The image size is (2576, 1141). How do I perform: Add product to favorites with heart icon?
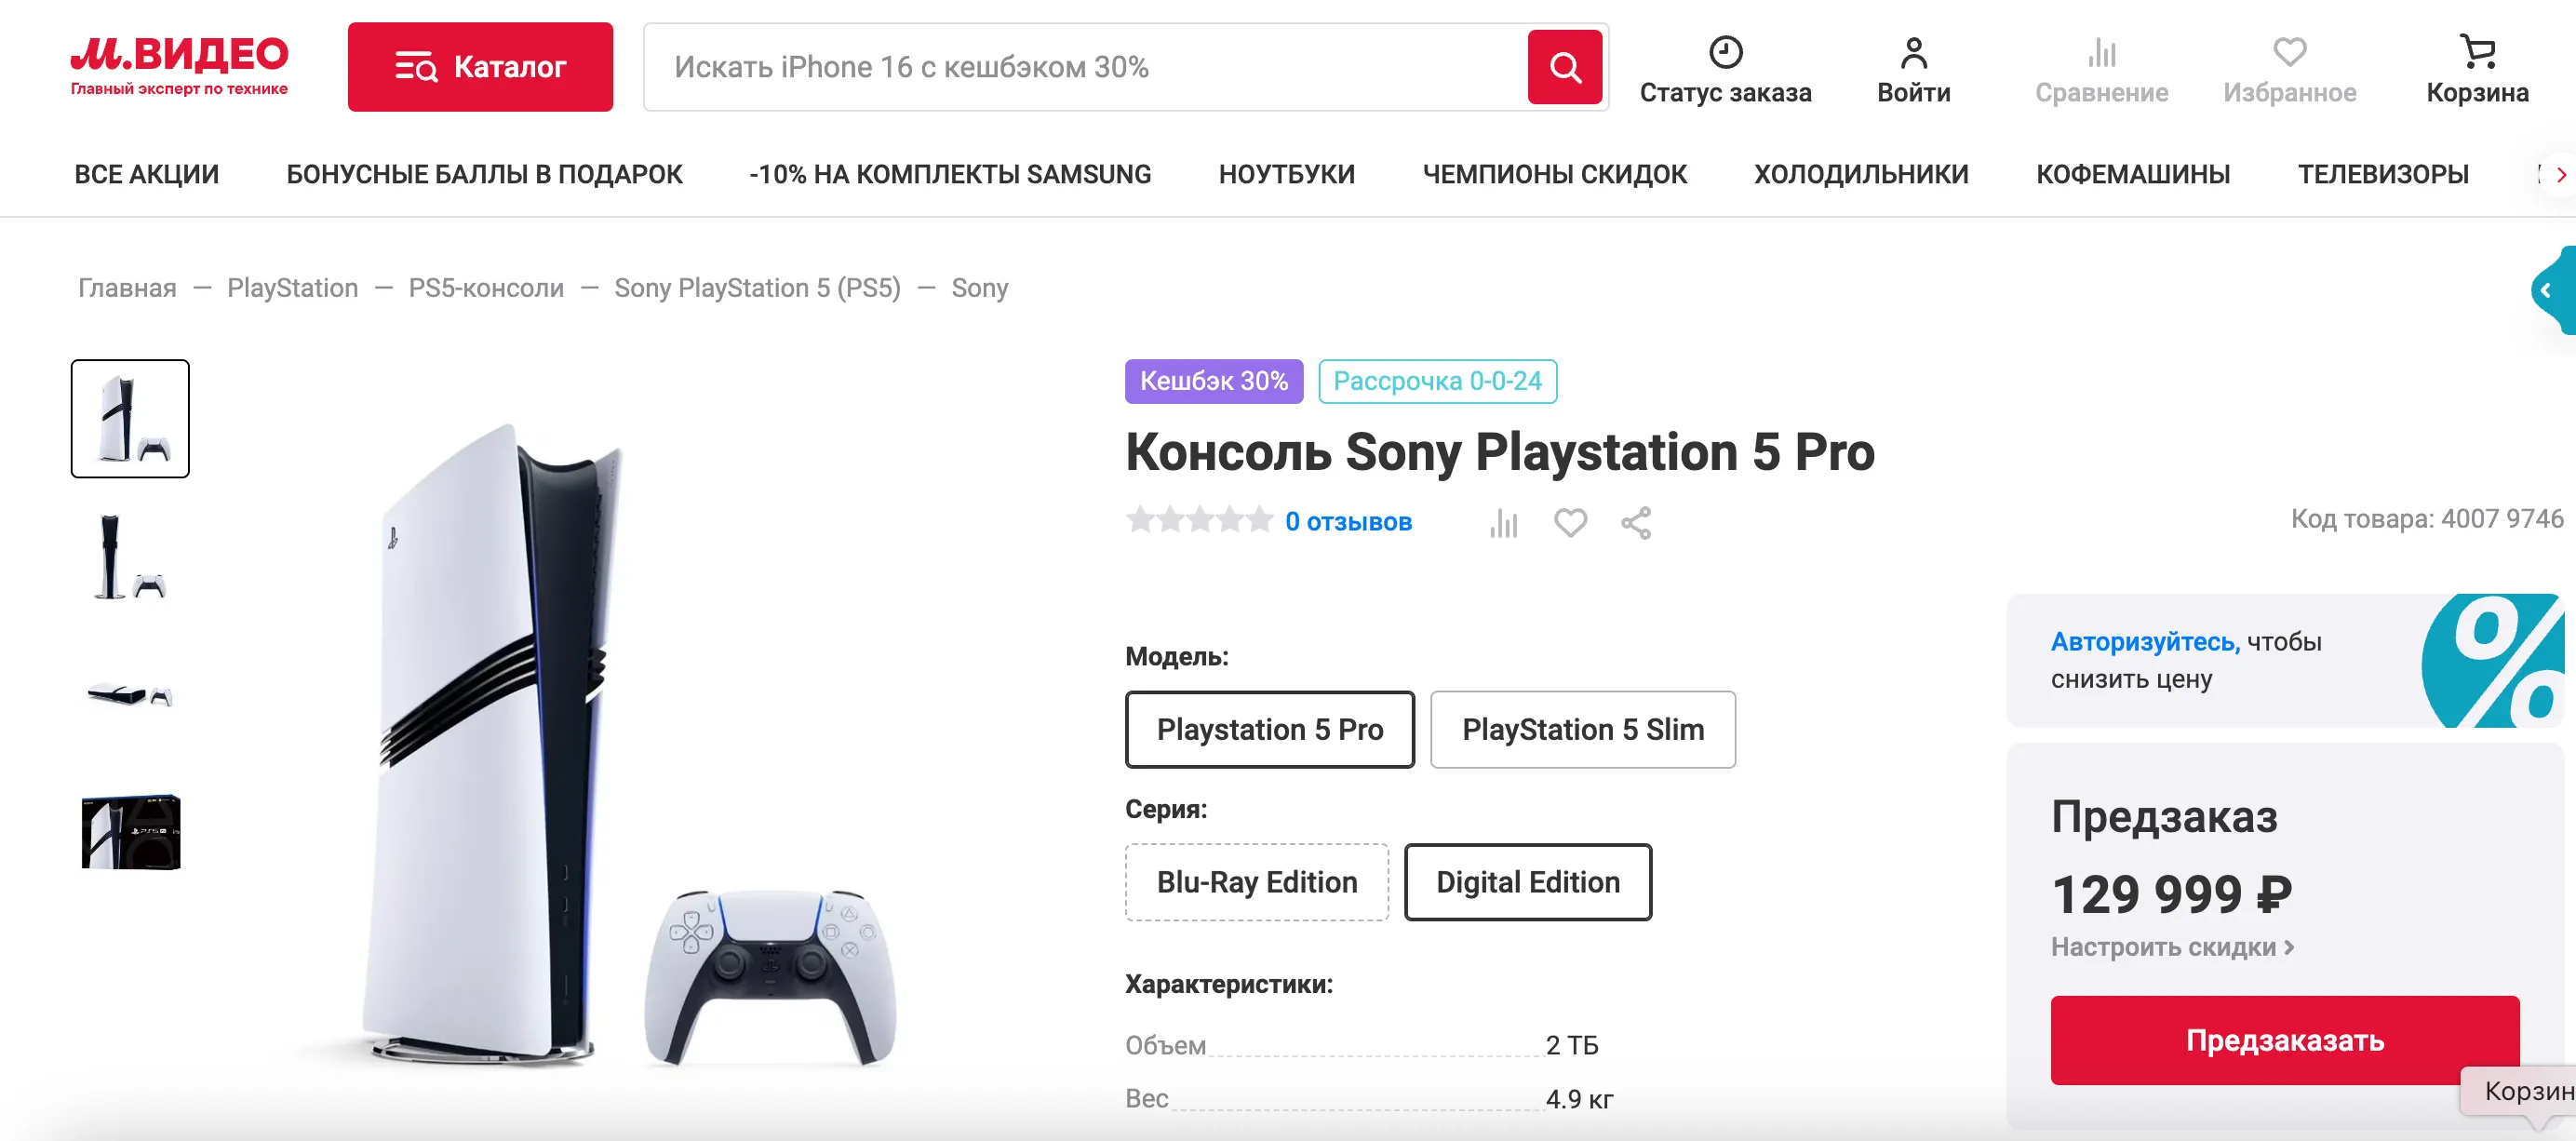[x=1570, y=522]
